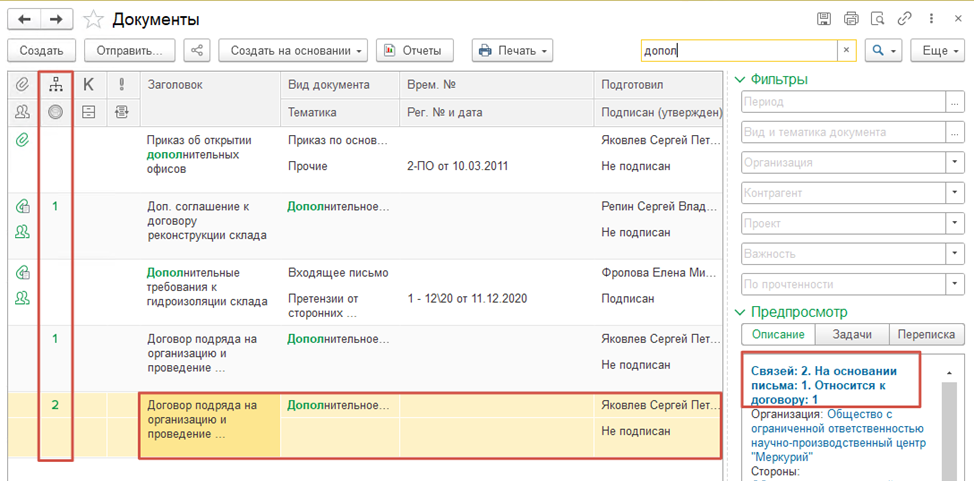974x481 pixels.
Task: Open the Создать на основании dropdown
Action: point(293,50)
